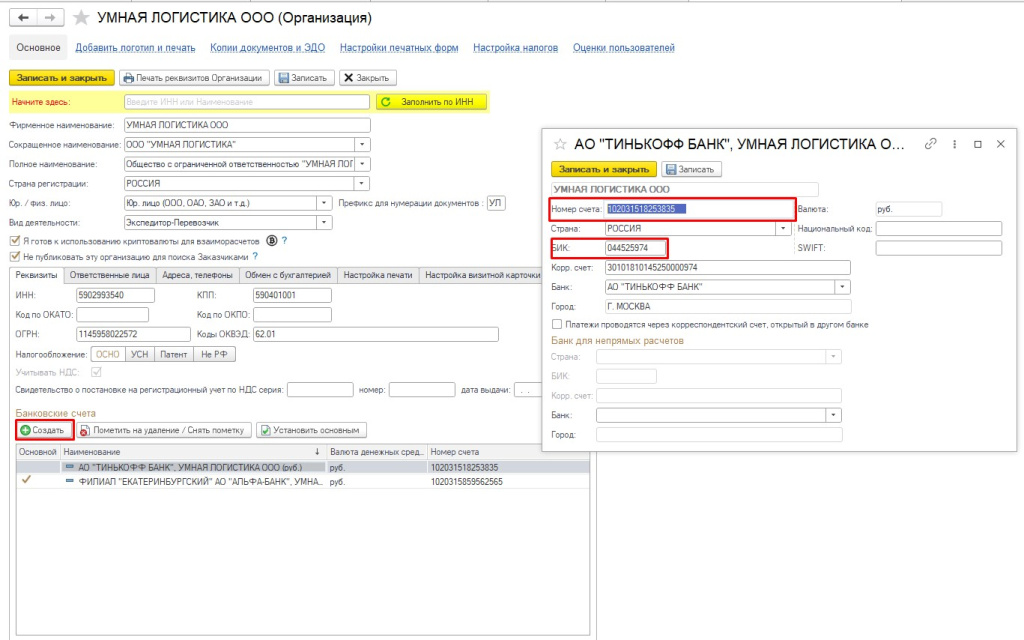This screenshot has width=1024, height=640.
Task: Click Записать in bank account dialog
Action: (691, 169)
